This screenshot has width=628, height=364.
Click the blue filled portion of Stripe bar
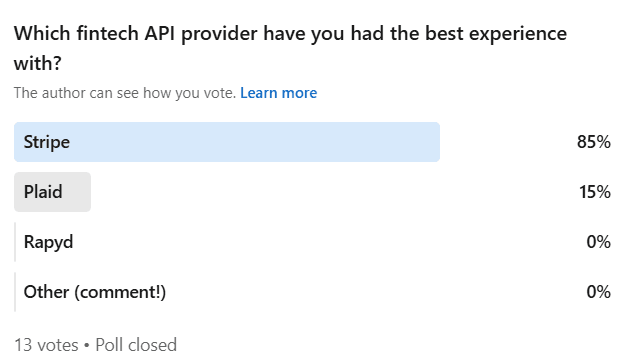(227, 142)
